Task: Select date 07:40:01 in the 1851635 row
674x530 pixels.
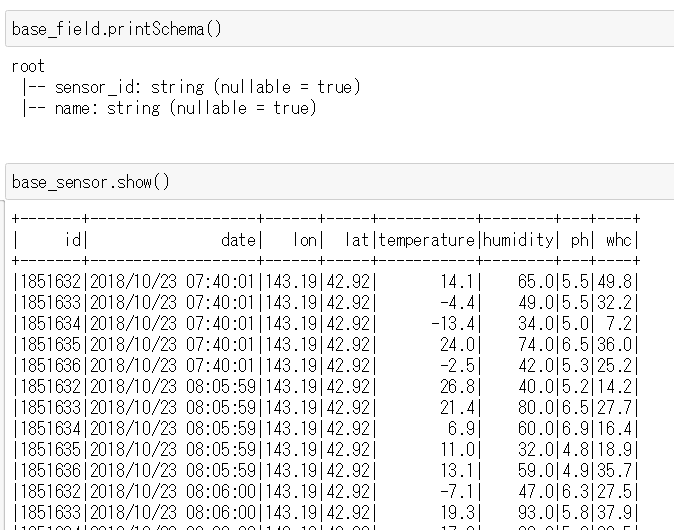Action: 173,345
